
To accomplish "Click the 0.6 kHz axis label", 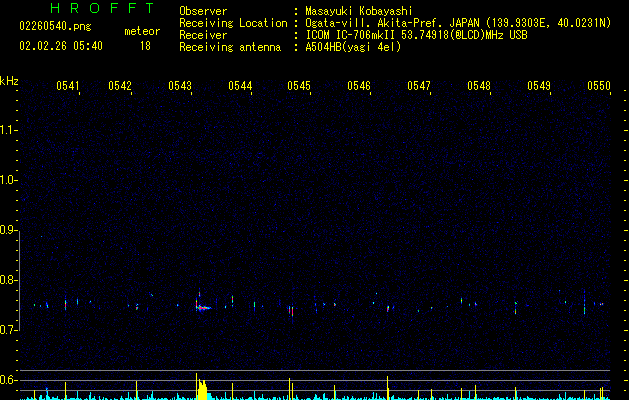I will coord(8,380).
